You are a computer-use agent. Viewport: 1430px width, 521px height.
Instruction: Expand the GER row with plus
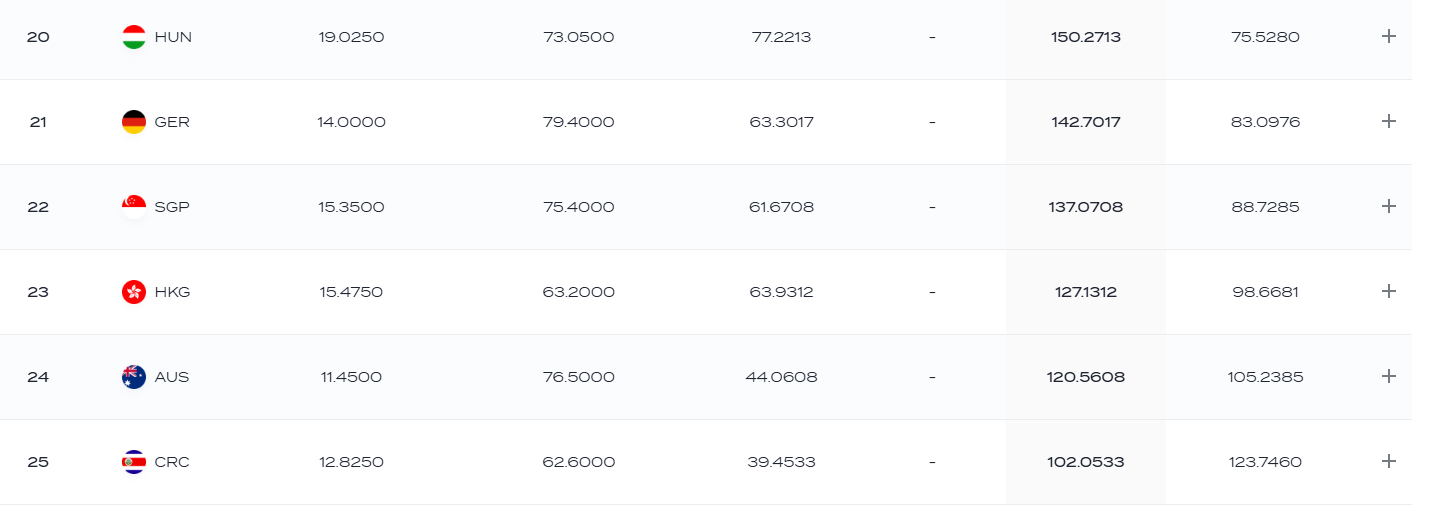pyautogui.click(x=1388, y=121)
